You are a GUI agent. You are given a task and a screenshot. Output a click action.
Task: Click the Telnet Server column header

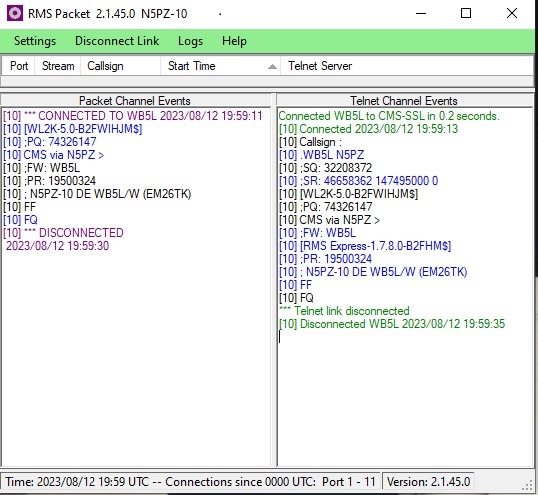[x=407, y=66]
